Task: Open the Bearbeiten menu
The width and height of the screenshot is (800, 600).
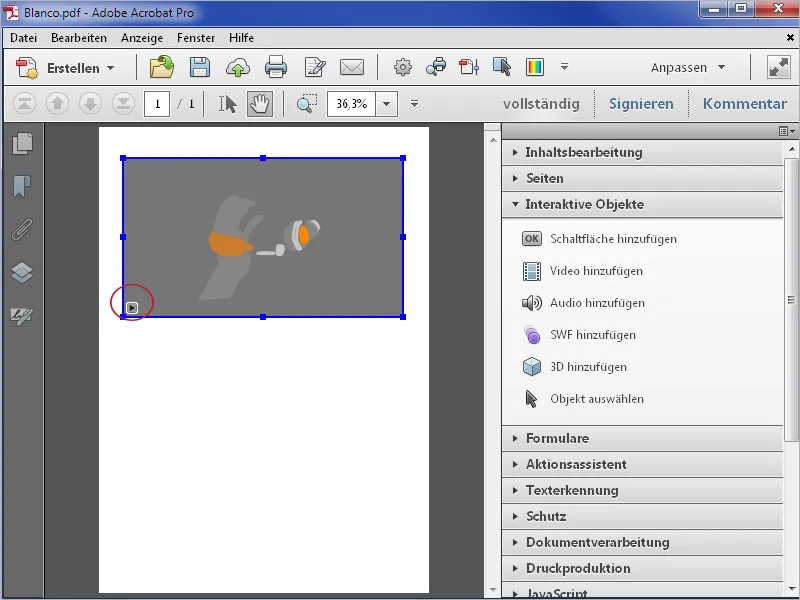Action: [79, 38]
